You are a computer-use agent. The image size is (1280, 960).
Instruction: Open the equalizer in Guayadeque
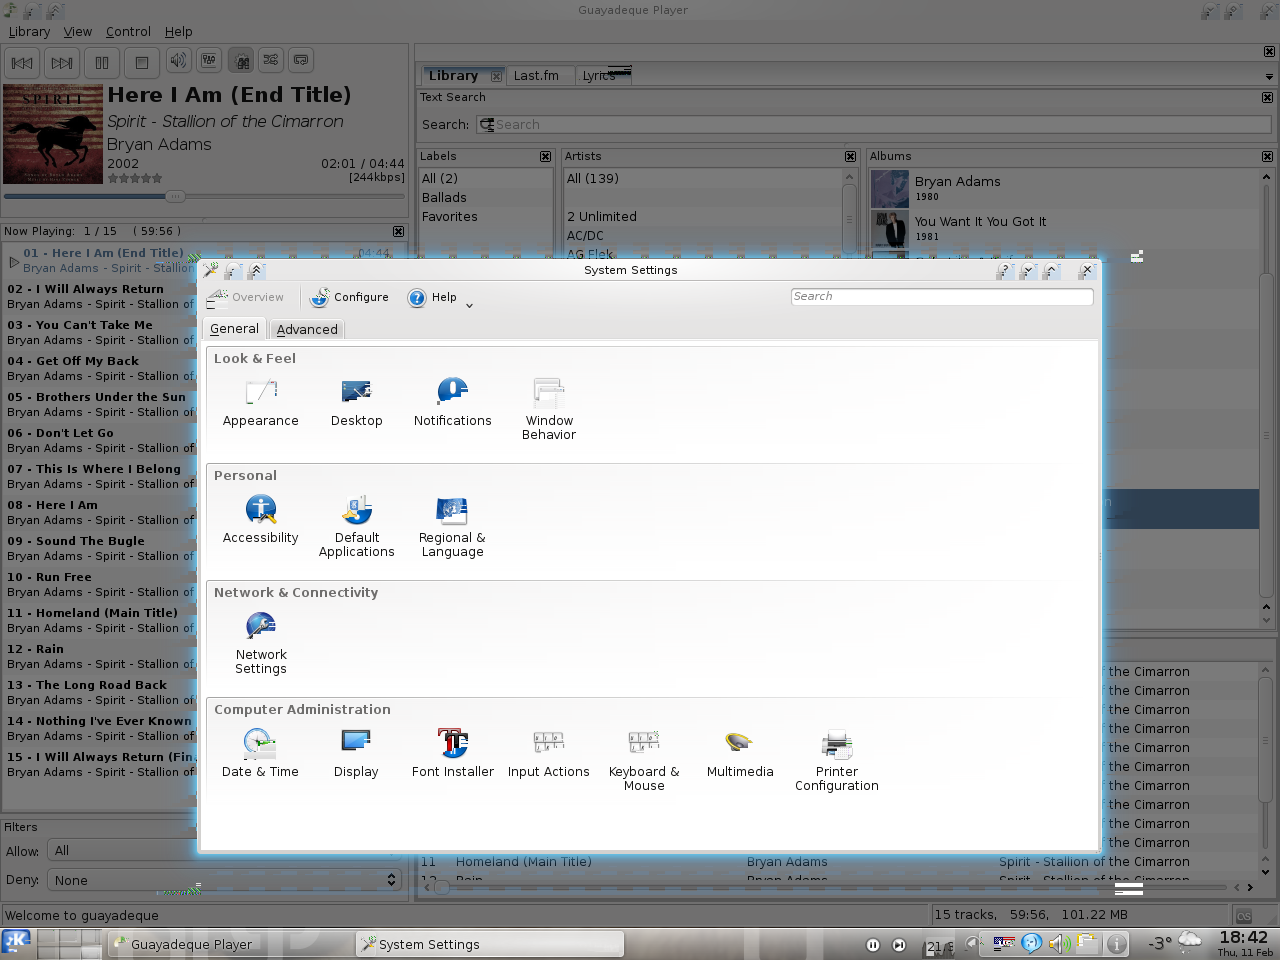pyautogui.click(x=209, y=61)
